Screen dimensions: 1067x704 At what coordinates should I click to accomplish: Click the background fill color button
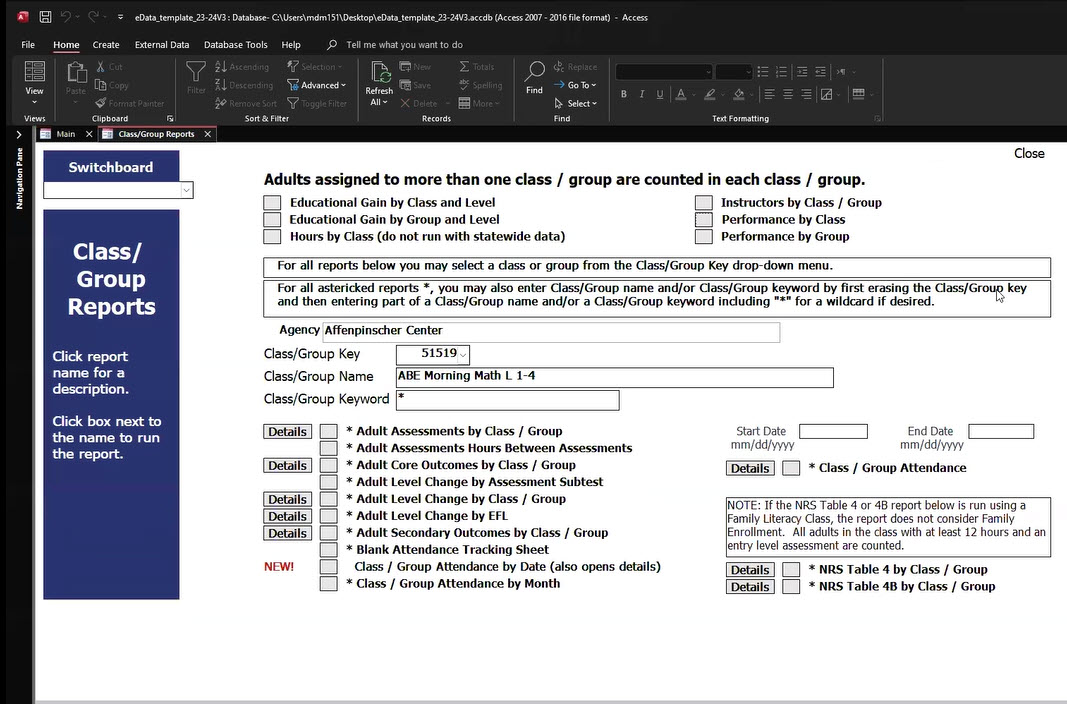[739, 94]
